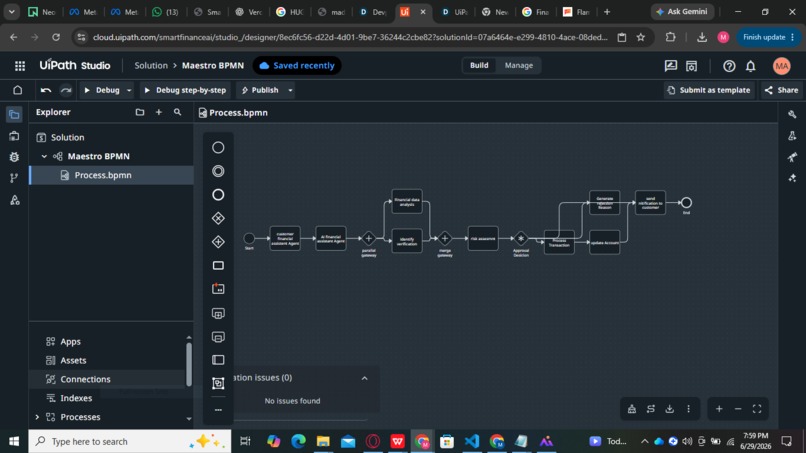Screen dimensions: 806x453
Task: Add an Exclusive gateway from the palette
Action: (x=218, y=219)
